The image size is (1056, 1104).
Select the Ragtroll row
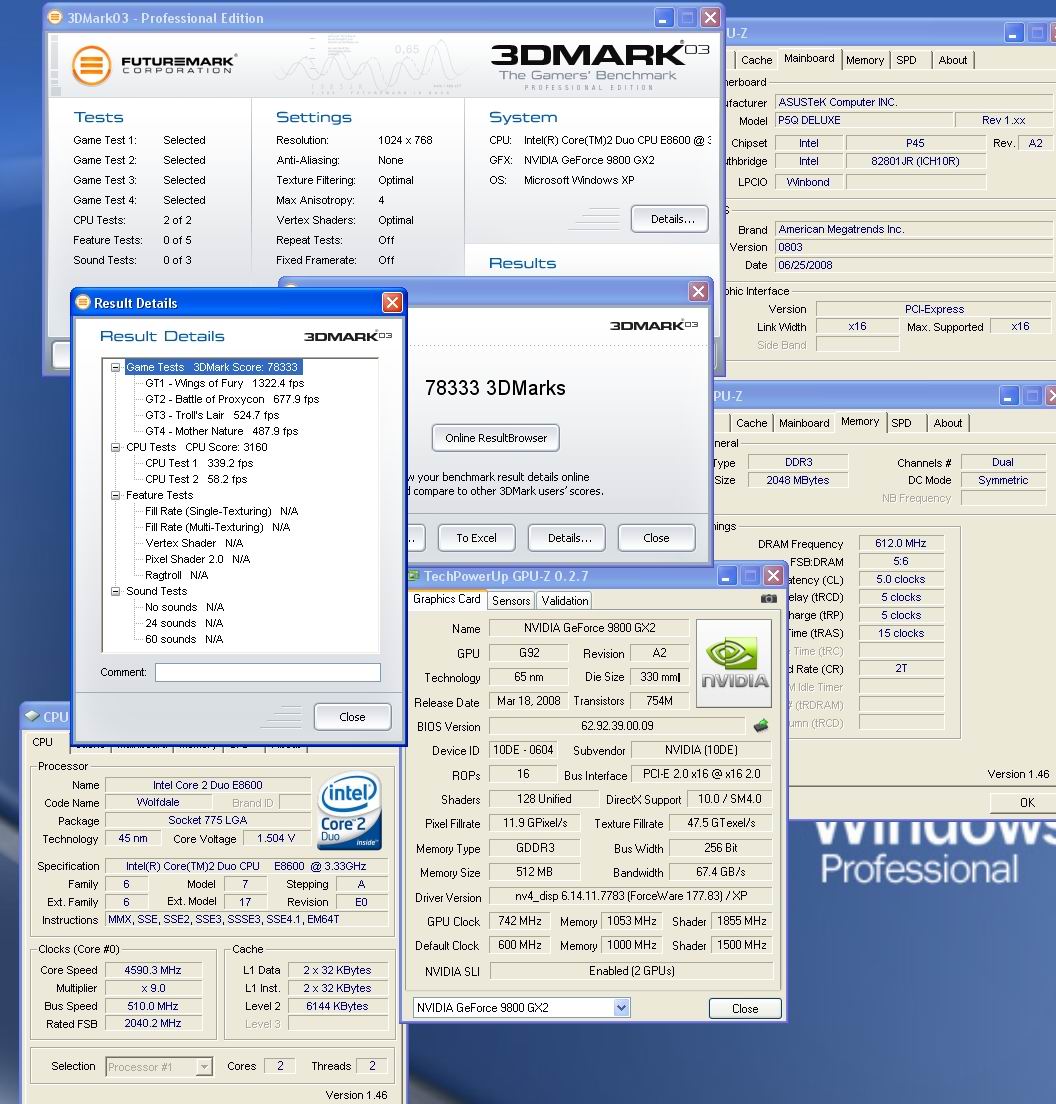click(x=177, y=575)
